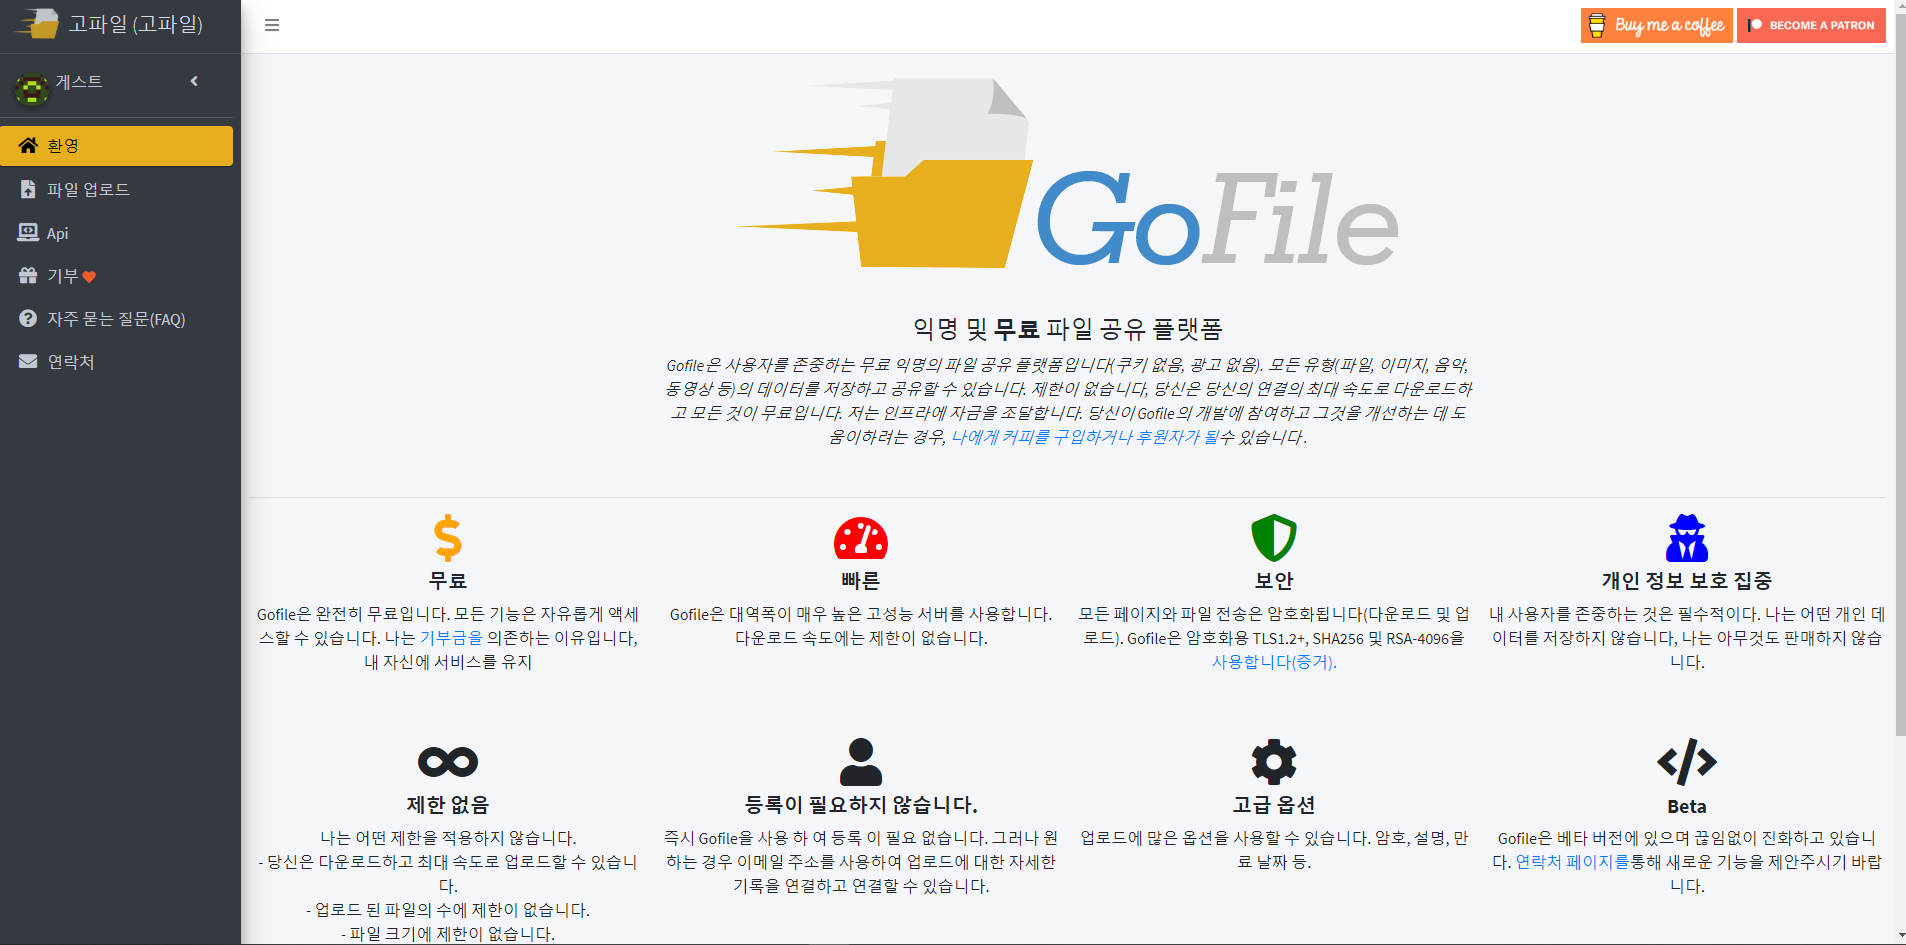This screenshot has height=945, width=1906.
Task: Open the 연락처 contact menu item
Action: pyautogui.click(x=117, y=362)
